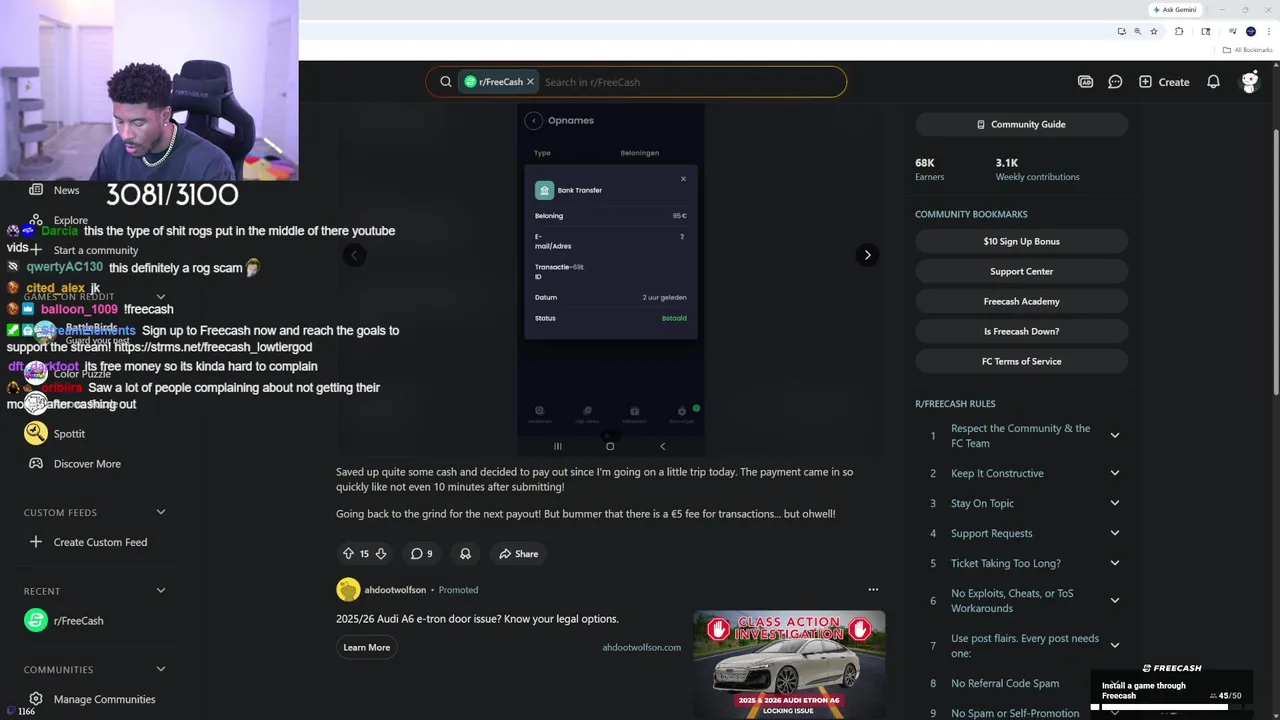Collapse the Recent section
Screen dimensions: 1280x720
point(160,591)
